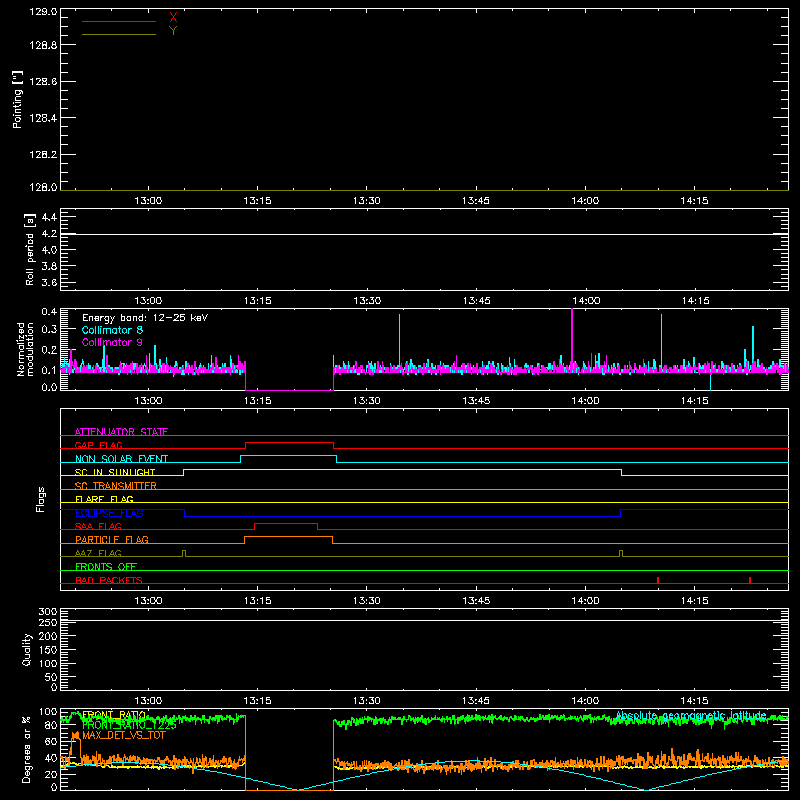The width and height of the screenshot is (800, 800).
Task: Click the 'Pointing ["]' axis title
Action: click(x=18, y=99)
